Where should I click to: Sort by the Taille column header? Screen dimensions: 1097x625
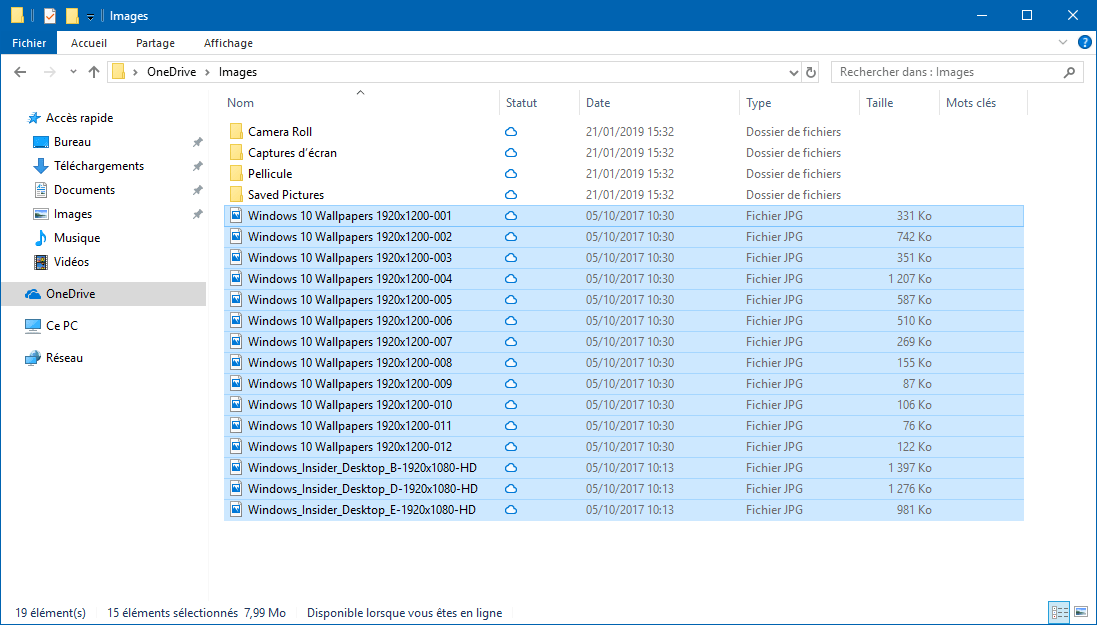898,103
